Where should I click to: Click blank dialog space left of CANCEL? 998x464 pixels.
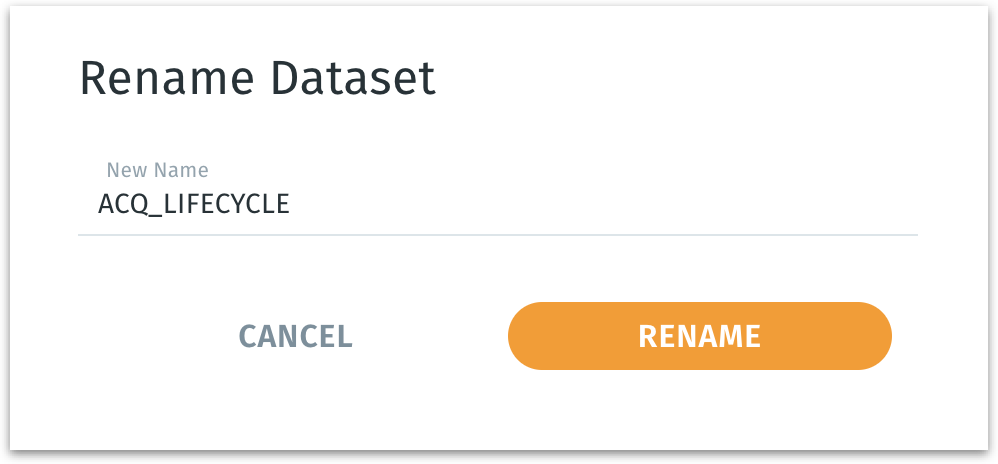140,336
